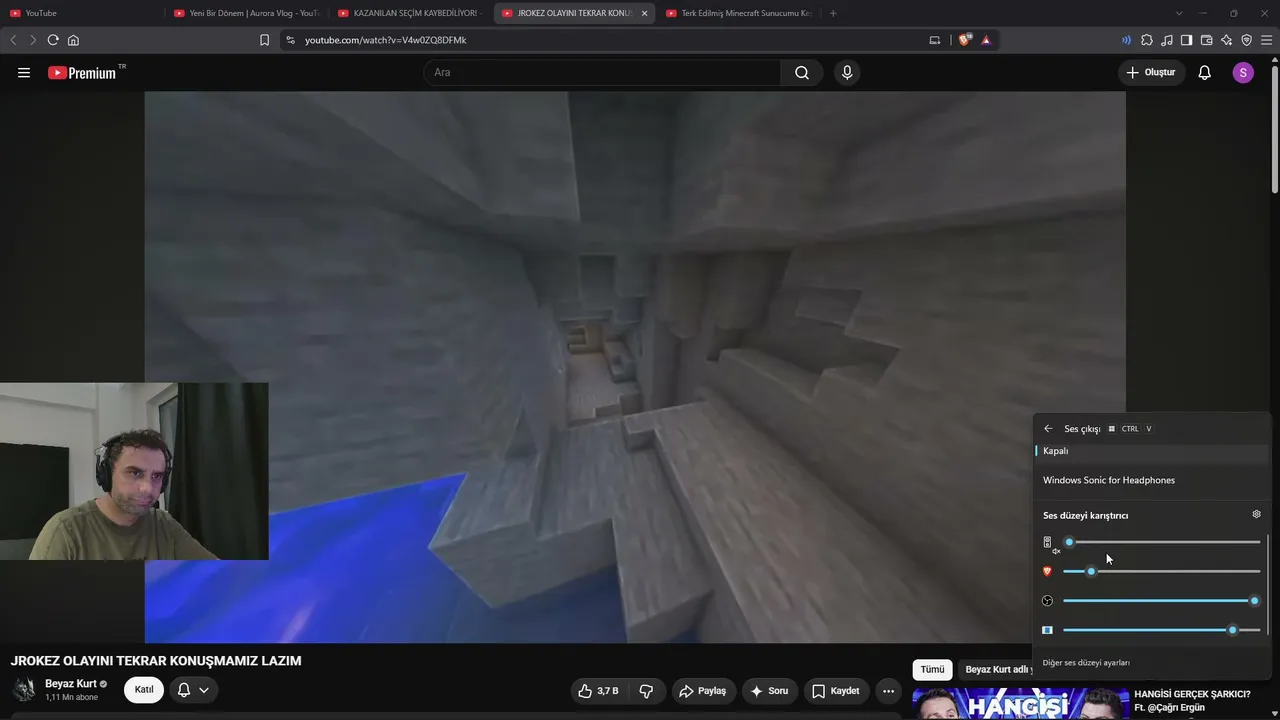The width and height of the screenshot is (1280, 720).
Task: Click the Oluştur create button
Action: (x=1152, y=73)
